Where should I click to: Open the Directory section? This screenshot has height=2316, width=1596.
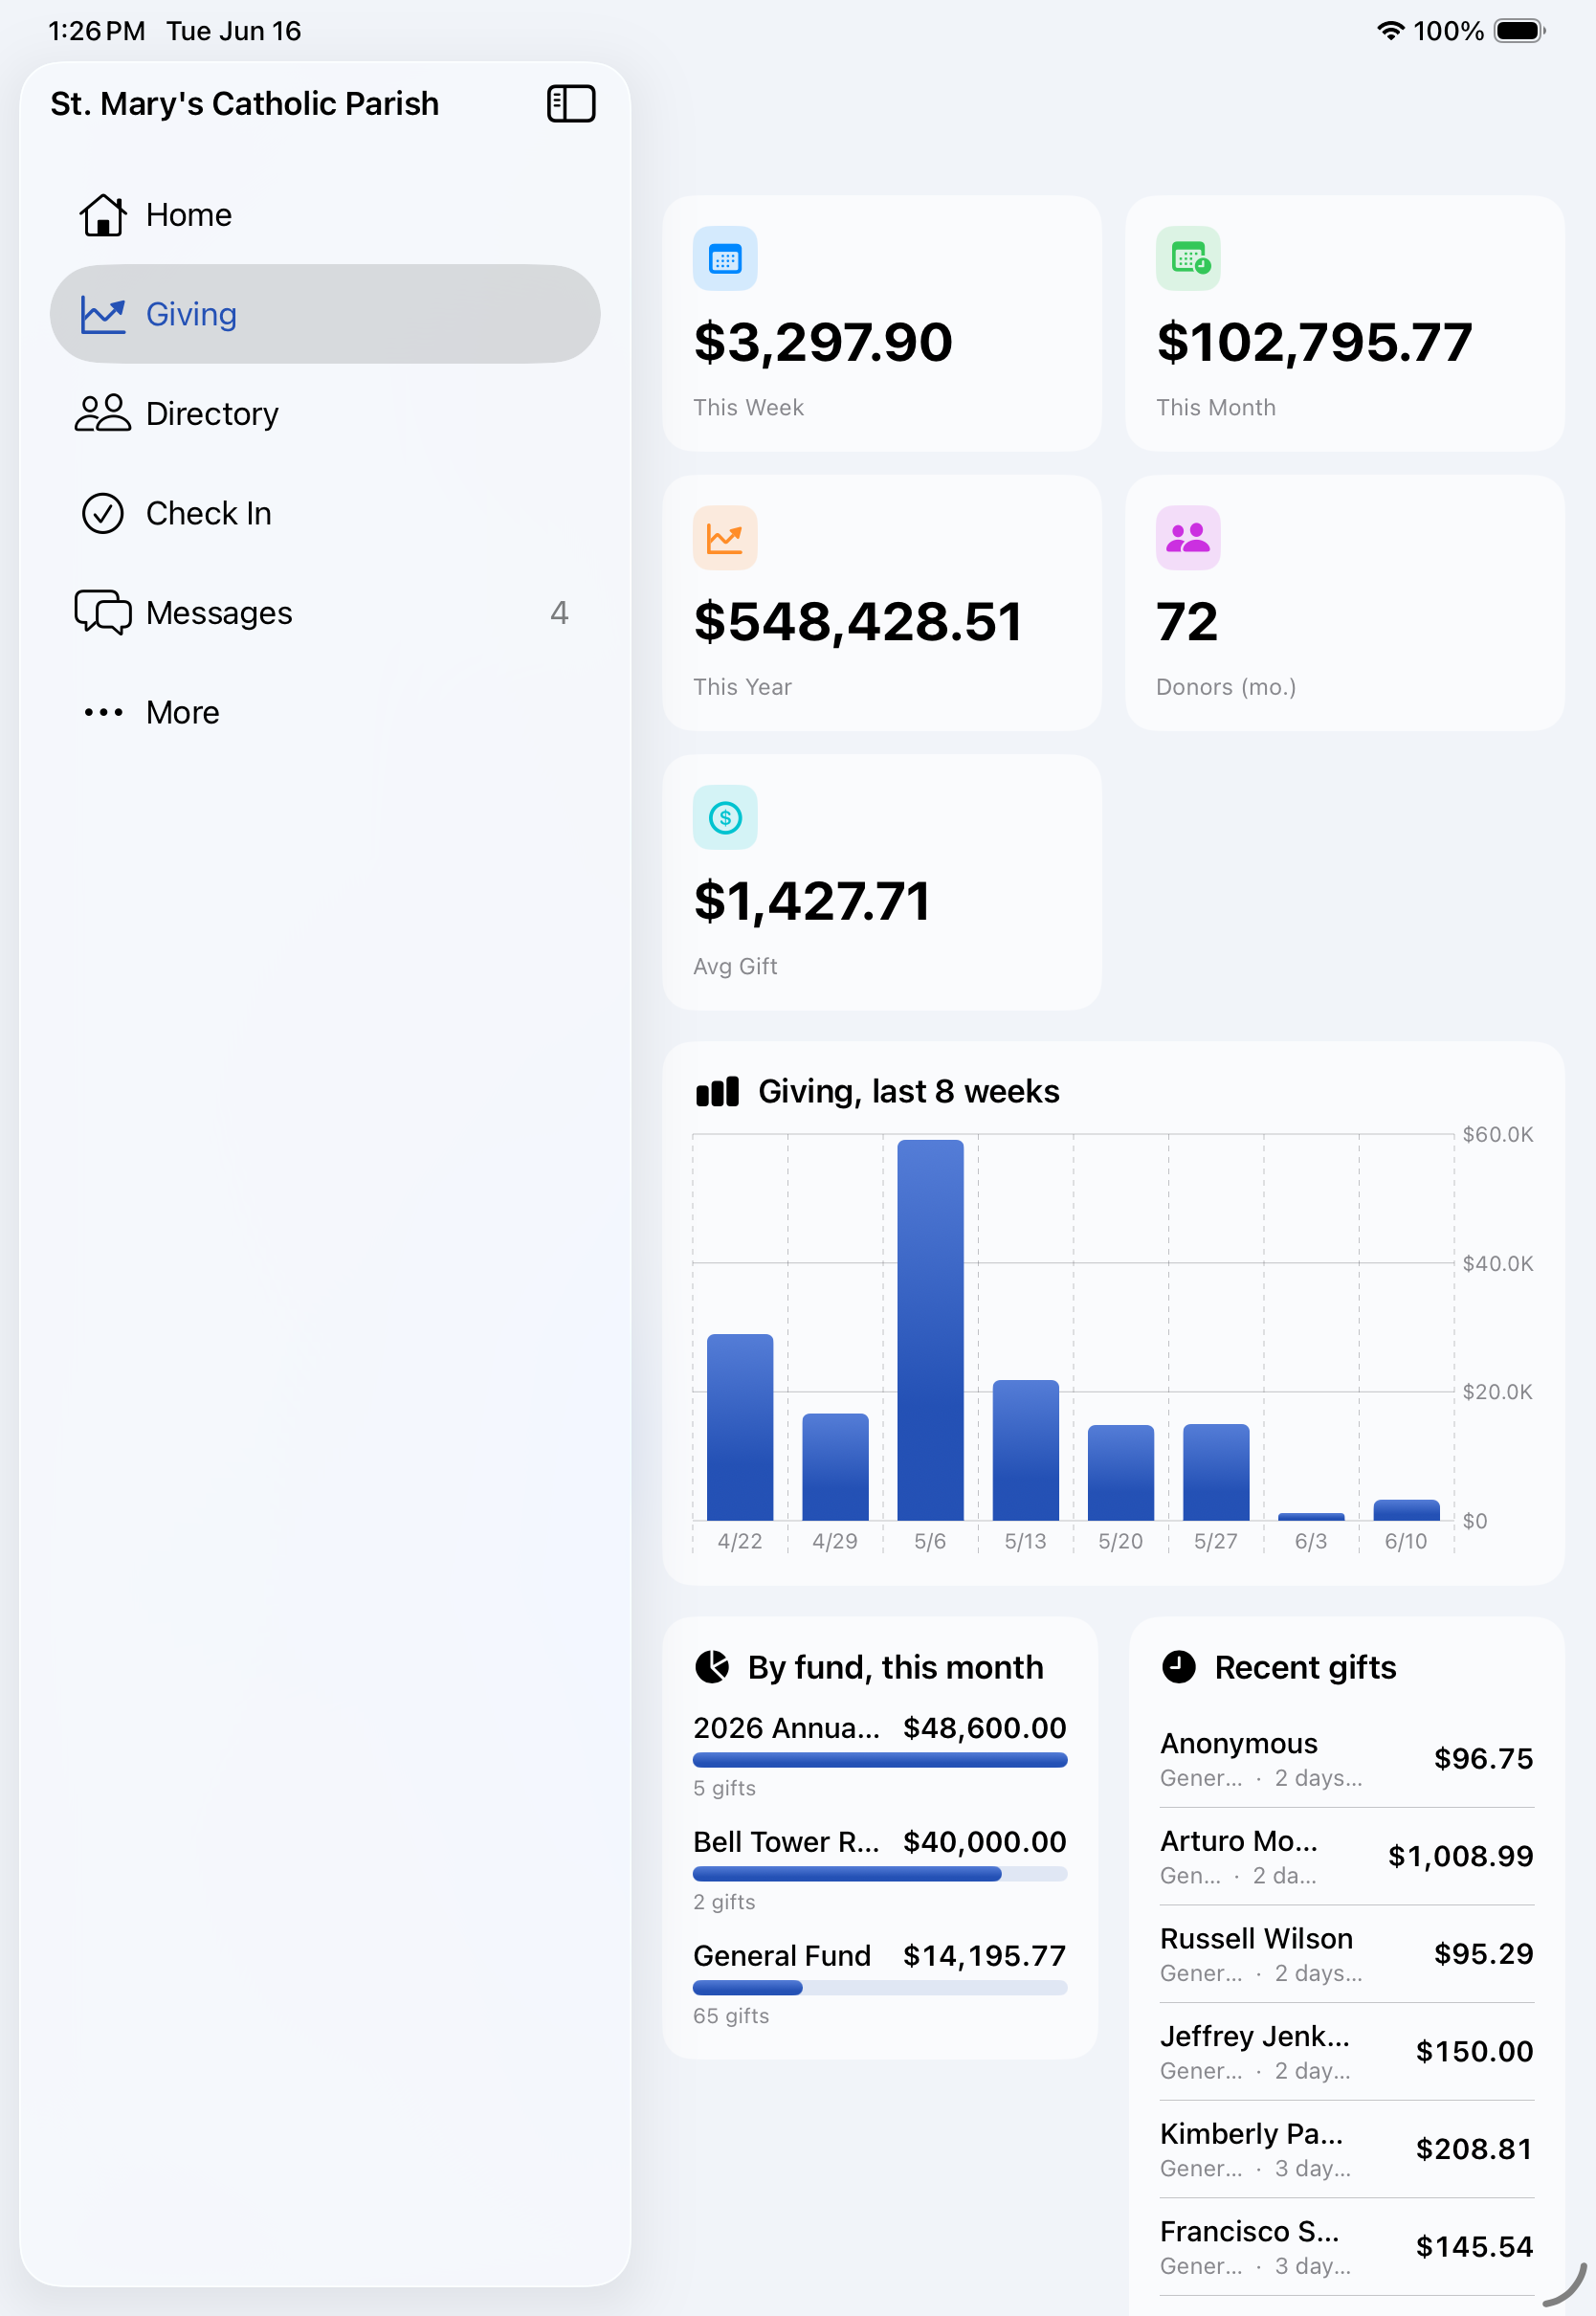click(x=325, y=413)
